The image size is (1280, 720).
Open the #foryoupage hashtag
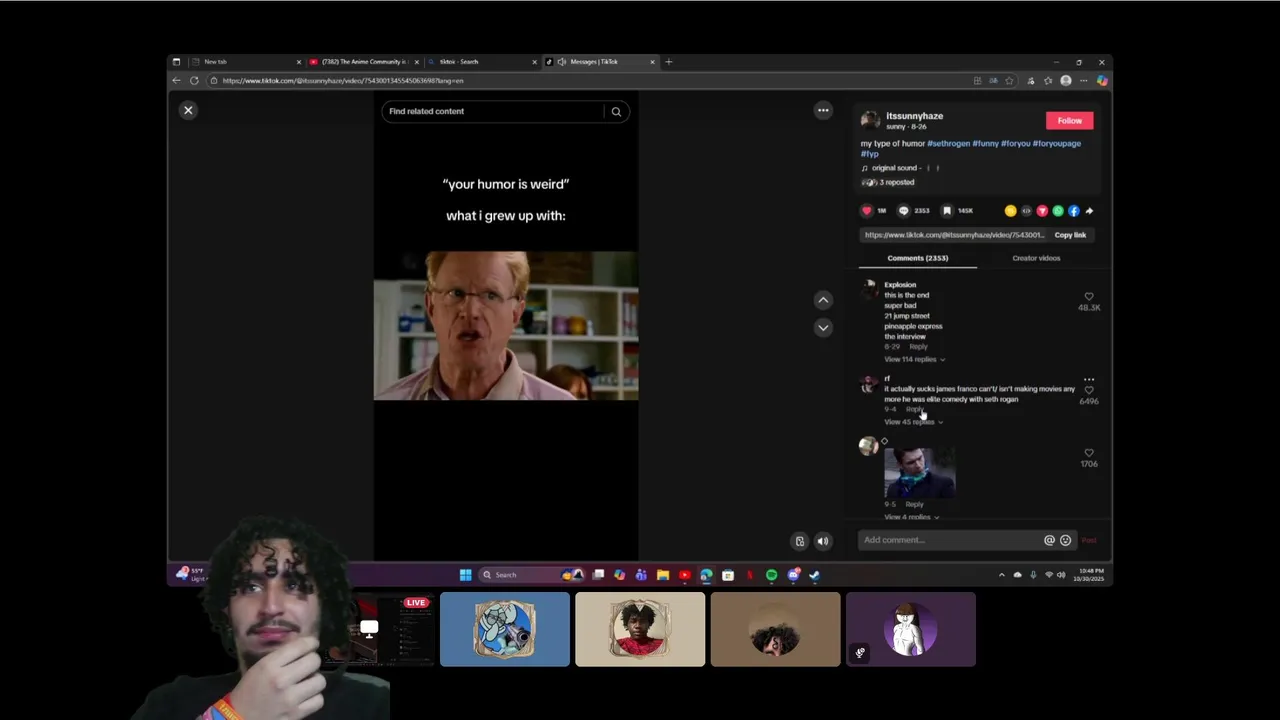1056,143
